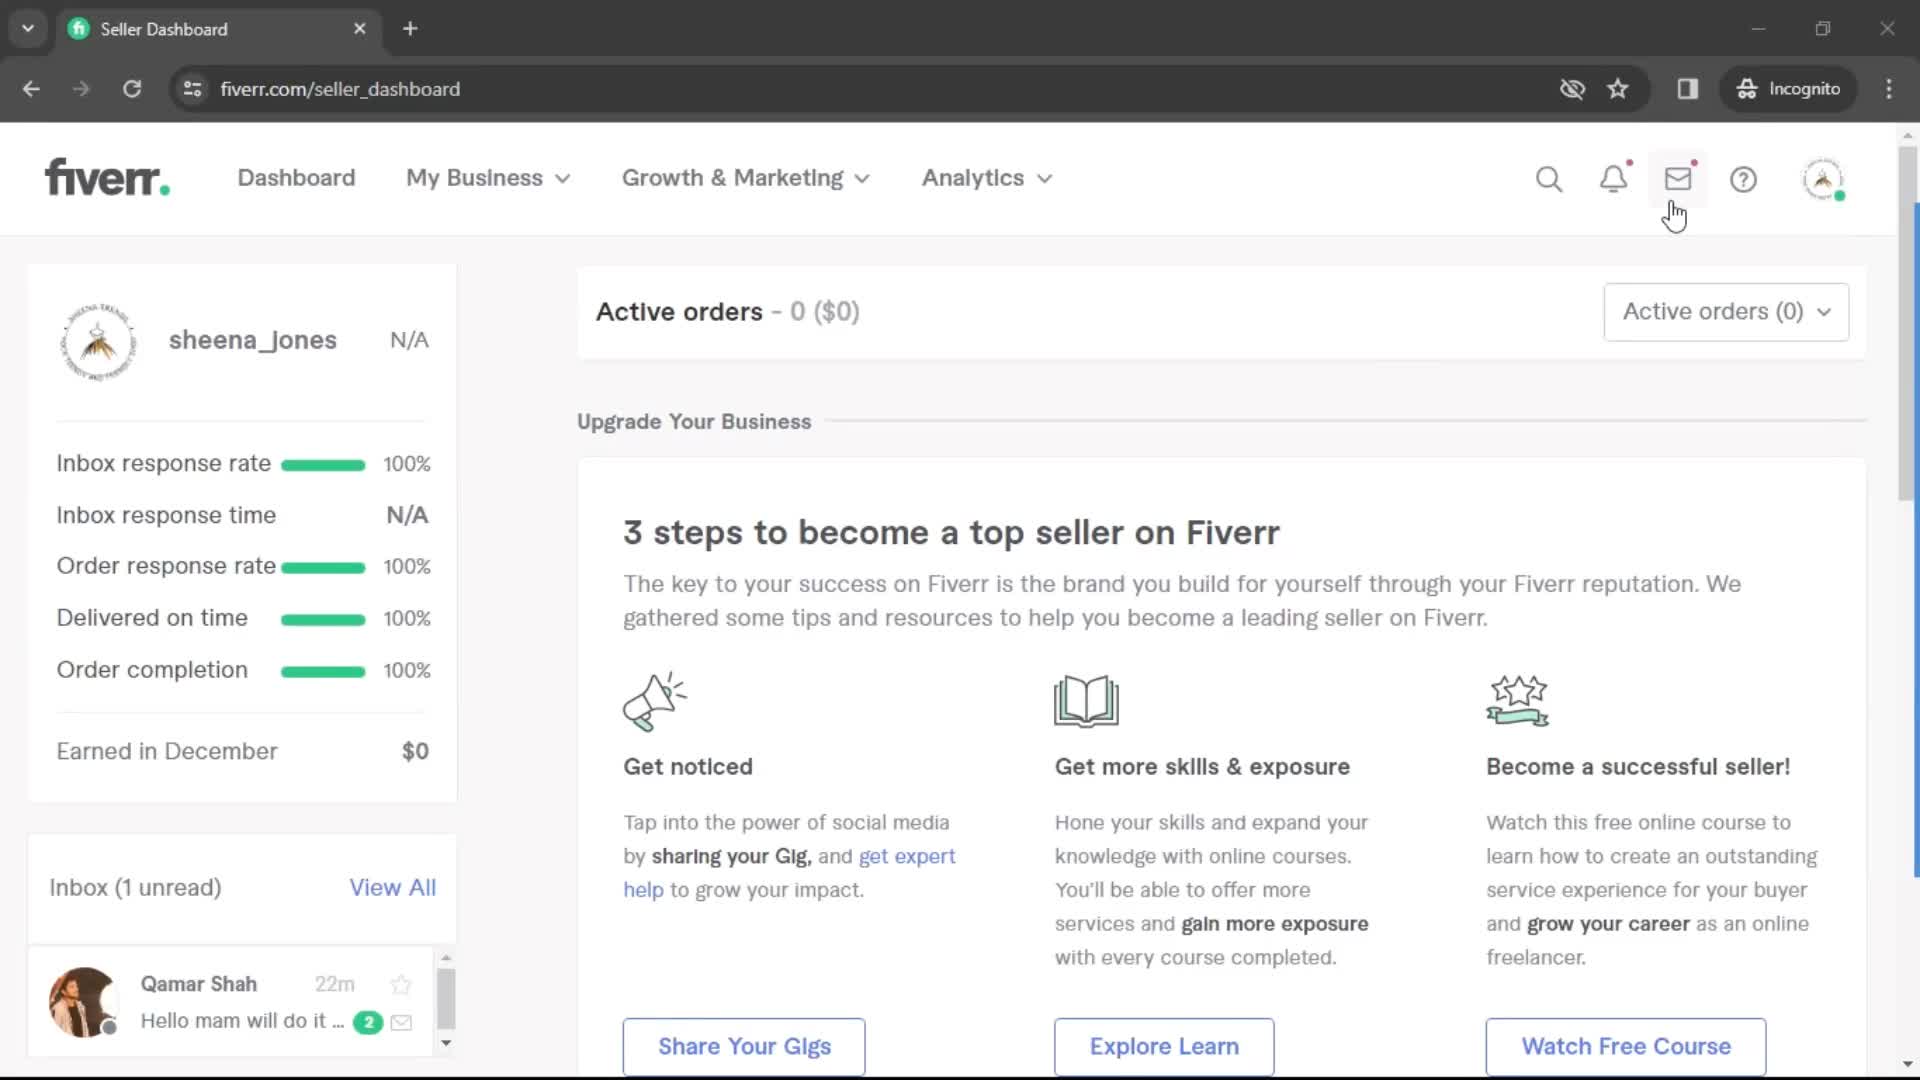Screen dimensions: 1920x1080
Task: Click the Dashboard menu tab
Action: [x=295, y=177]
